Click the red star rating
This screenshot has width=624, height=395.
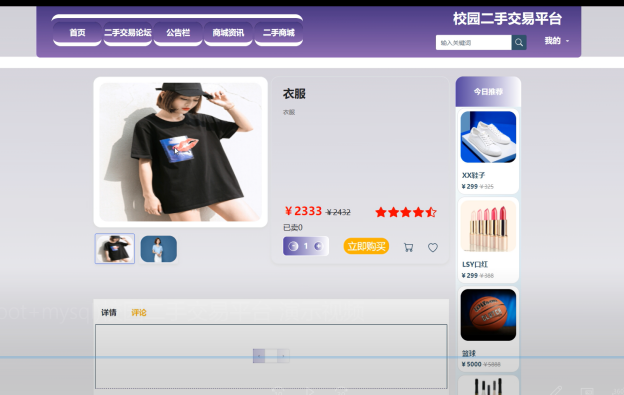406,212
